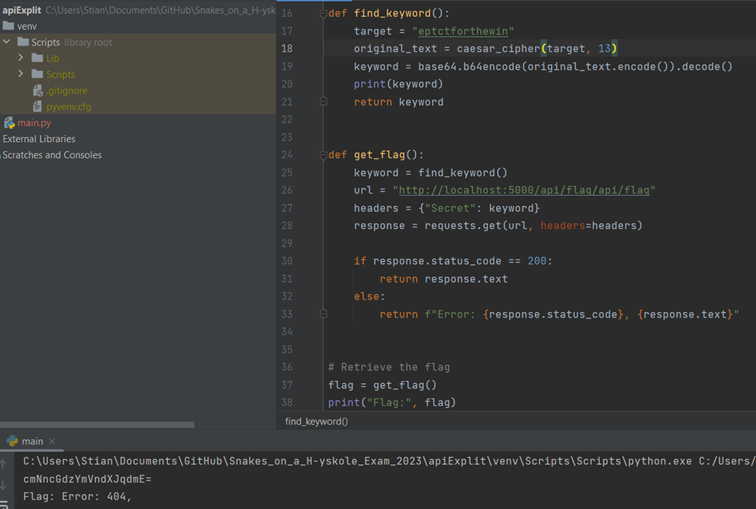Click the inner Scripts folder icon
This screenshot has width=756, height=509.
pos(37,74)
